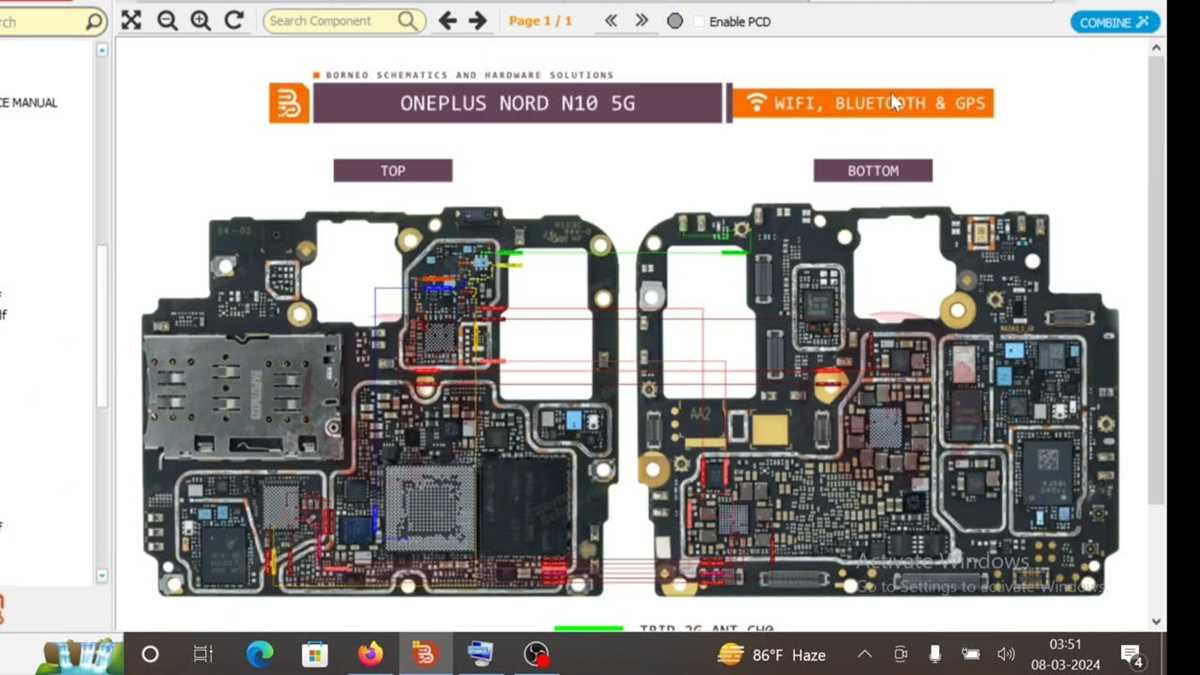This screenshot has width=1200, height=675.
Task: Click the monitor app icon on the taskbar
Action: pos(480,655)
